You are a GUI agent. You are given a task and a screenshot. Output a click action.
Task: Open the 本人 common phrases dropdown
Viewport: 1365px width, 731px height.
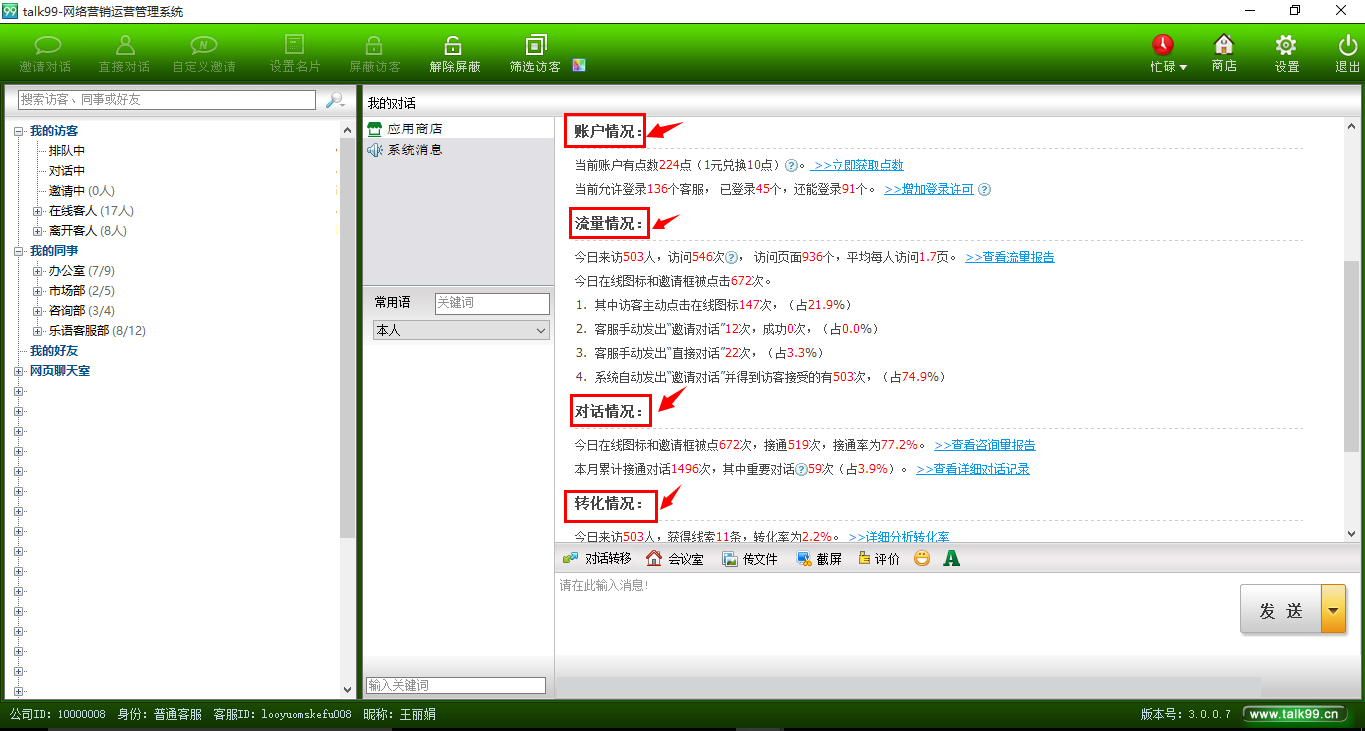[x=461, y=330]
